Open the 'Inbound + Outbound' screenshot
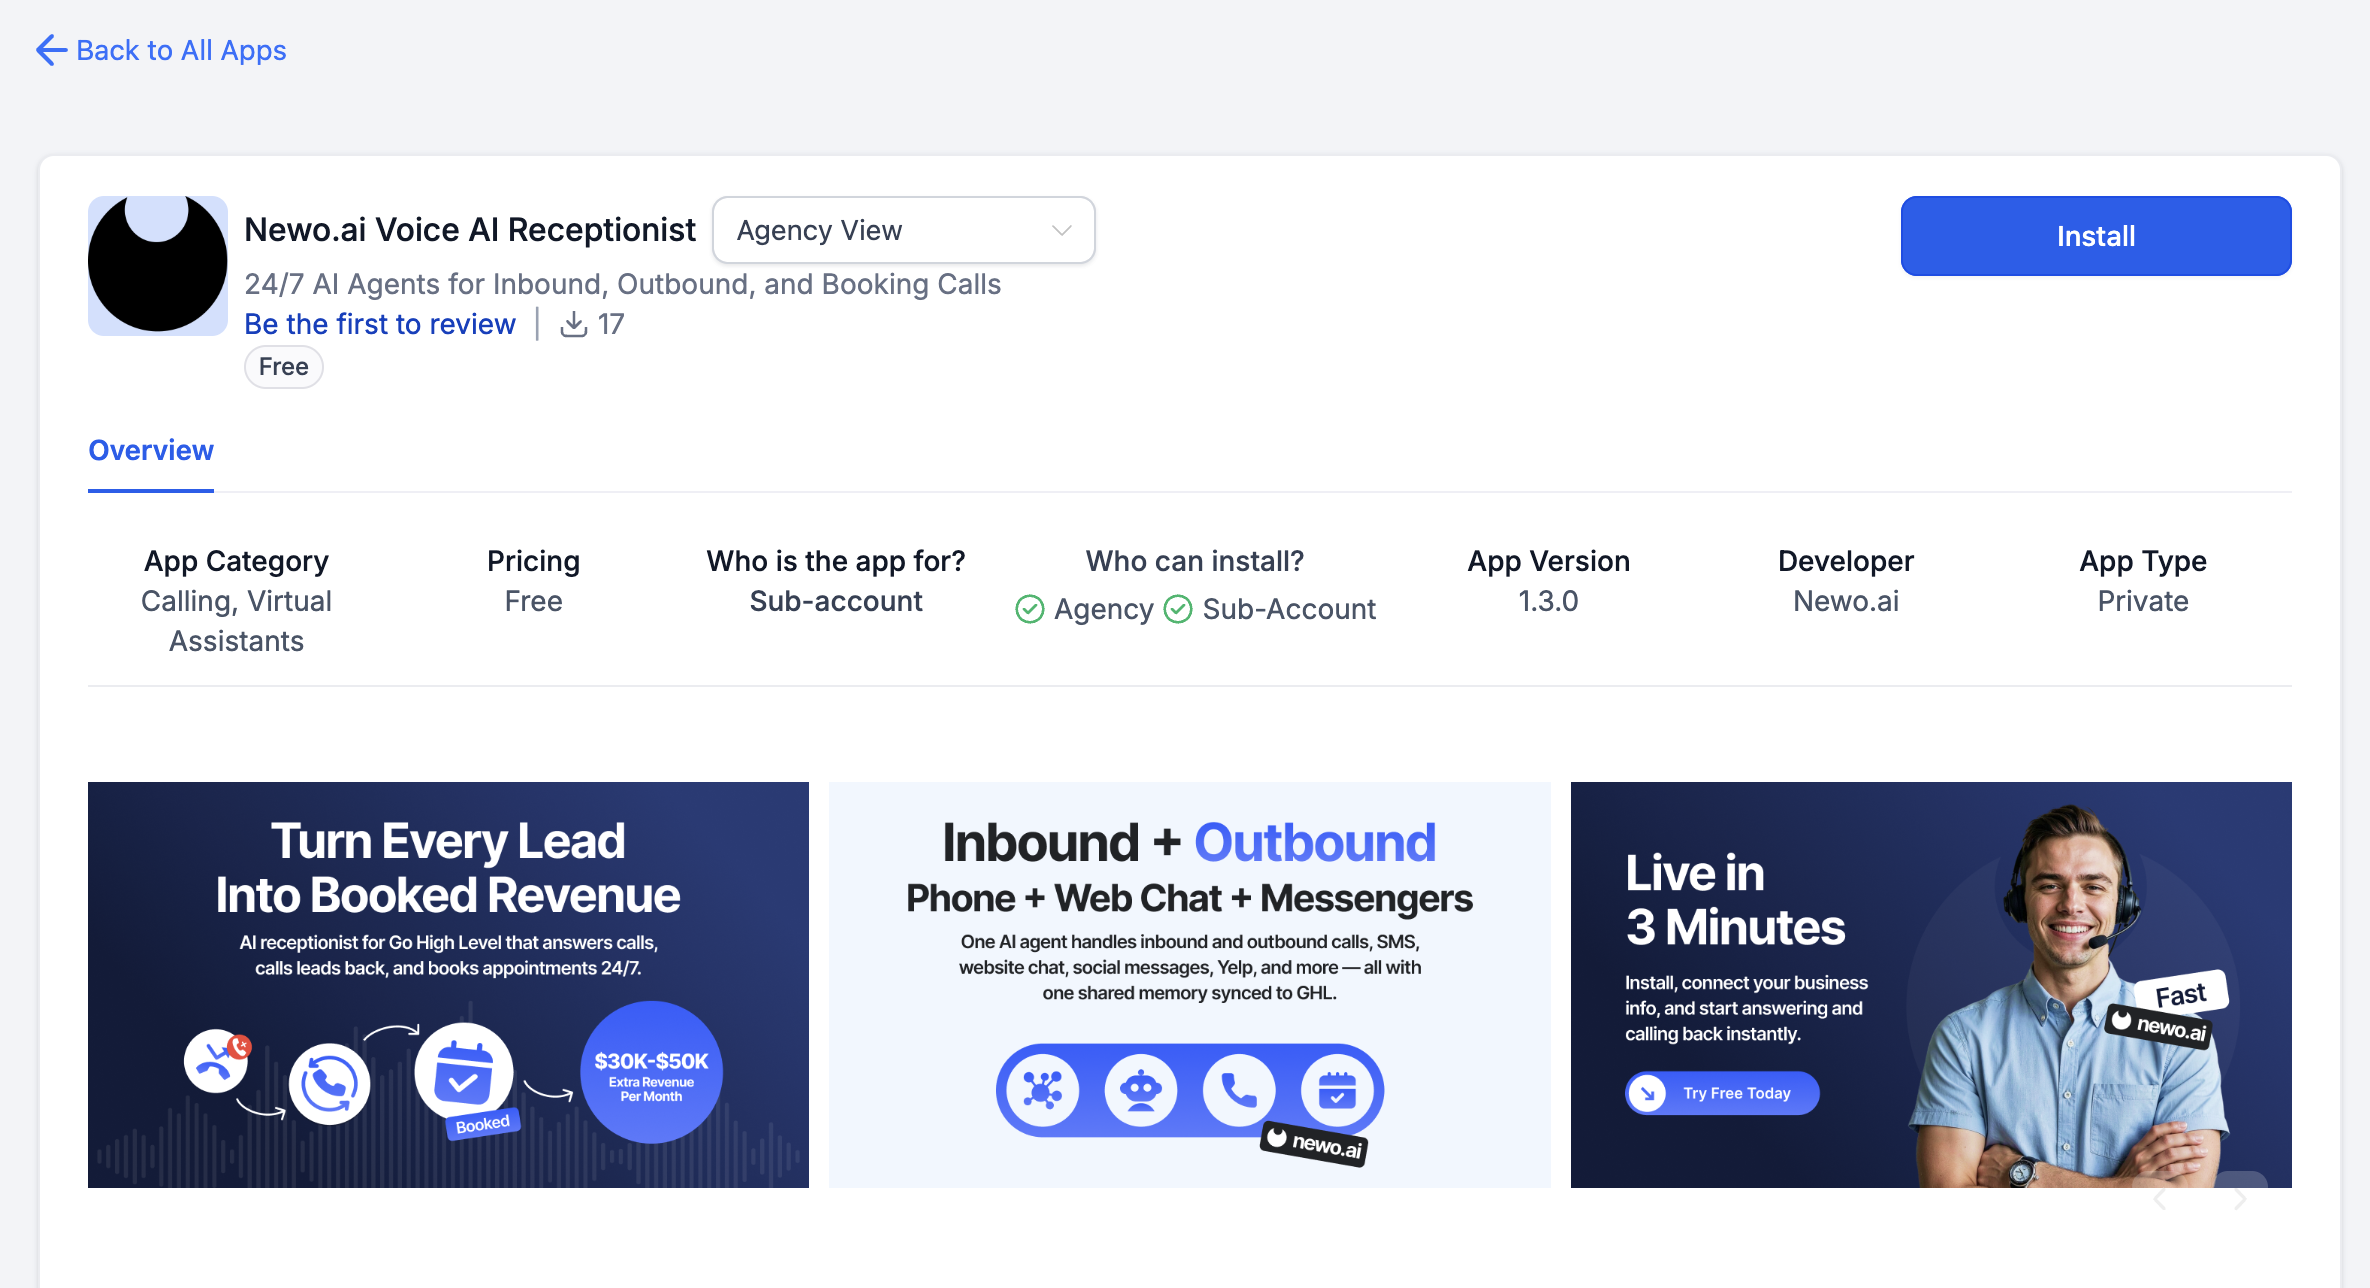Viewport: 2370px width, 1288px height. (x=1190, y=985)
